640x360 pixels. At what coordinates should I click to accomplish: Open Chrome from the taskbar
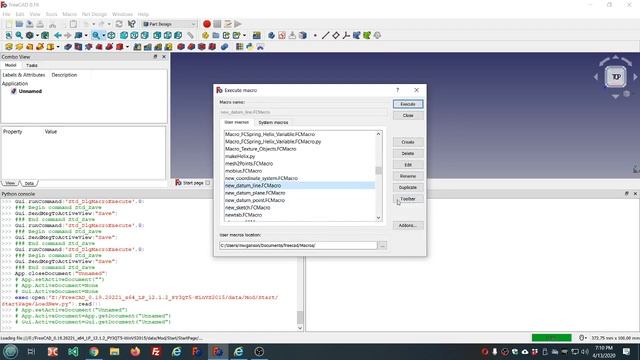(x=94, y=351)
